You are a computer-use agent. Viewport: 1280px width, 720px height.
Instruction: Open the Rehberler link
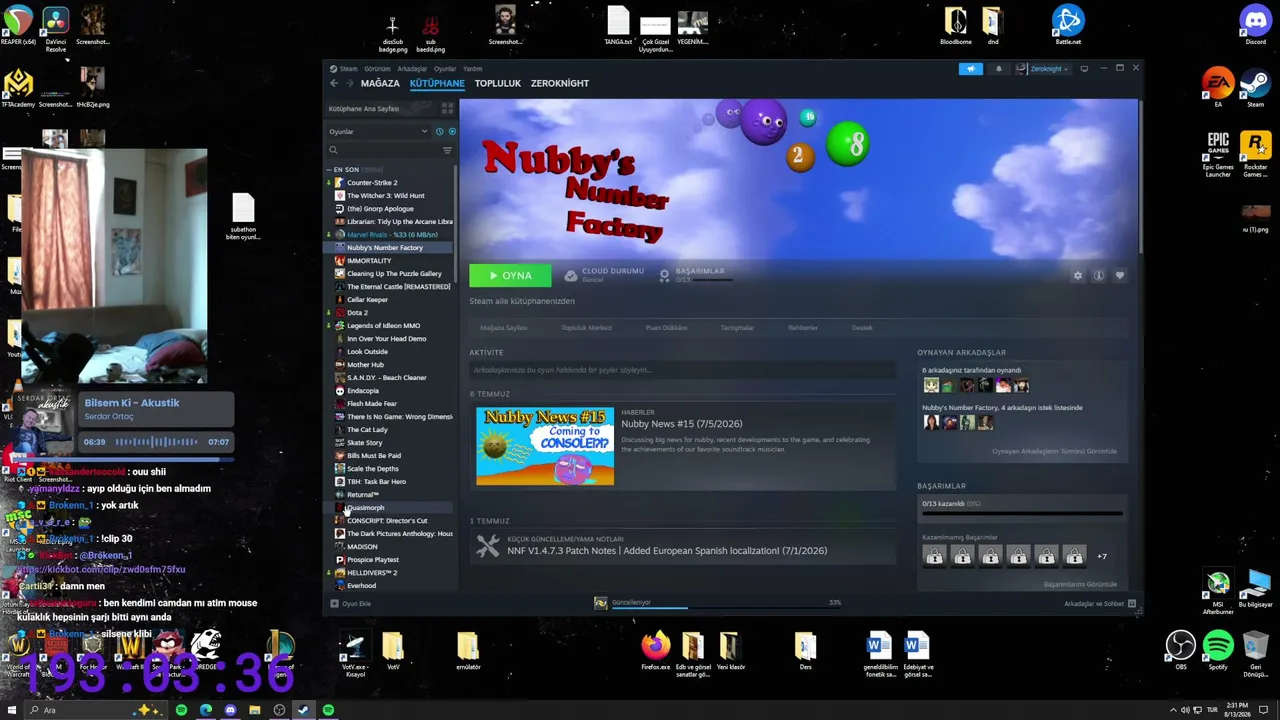pyautogui.click(x=803, y=328)
